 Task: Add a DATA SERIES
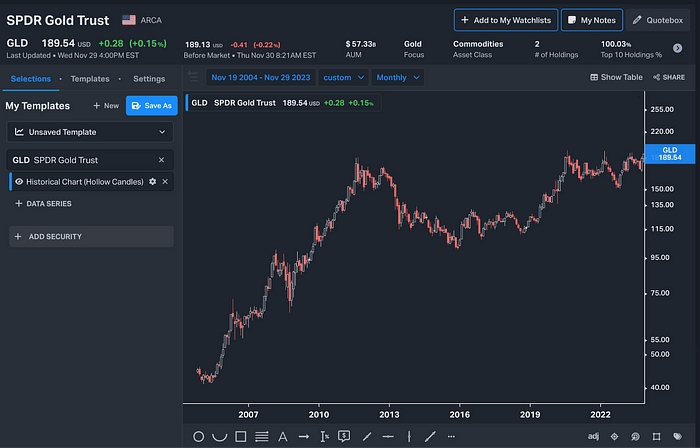[43, 203]
